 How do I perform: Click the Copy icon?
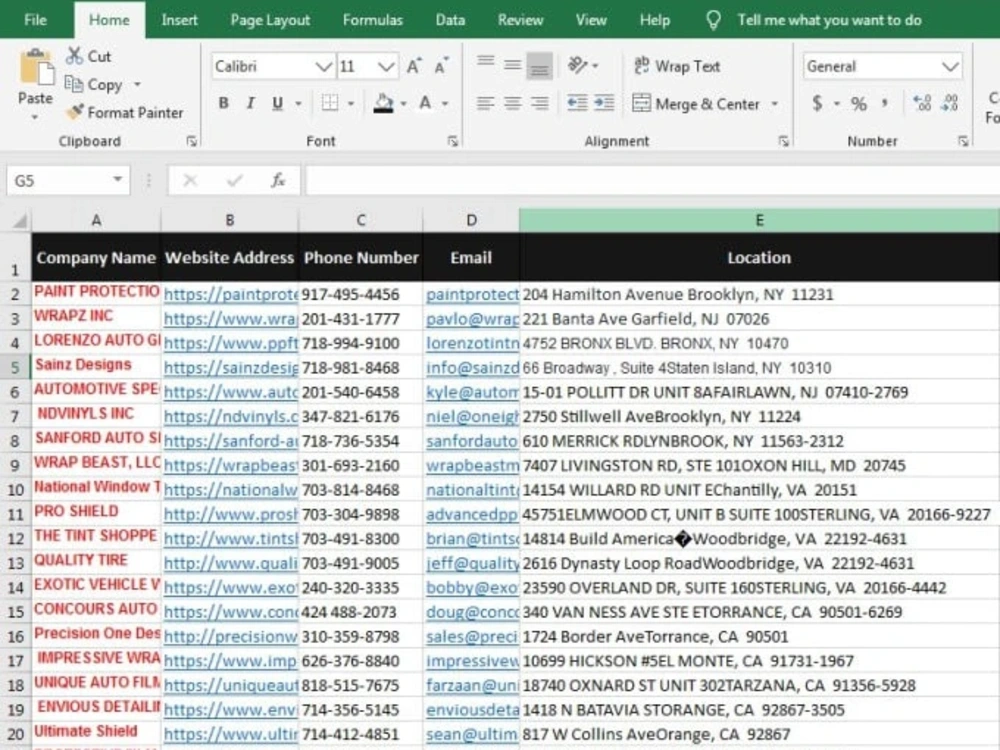[73, 84]
